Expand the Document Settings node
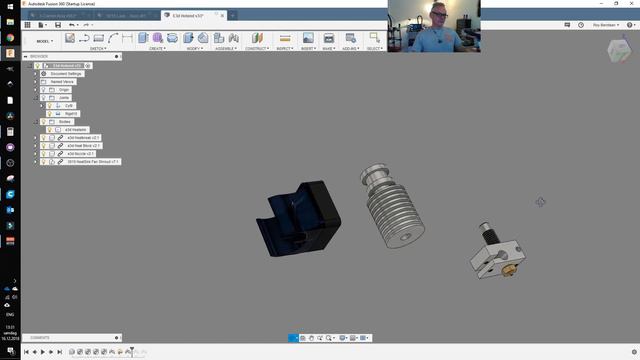640x360 pixels. click(36, 74)
